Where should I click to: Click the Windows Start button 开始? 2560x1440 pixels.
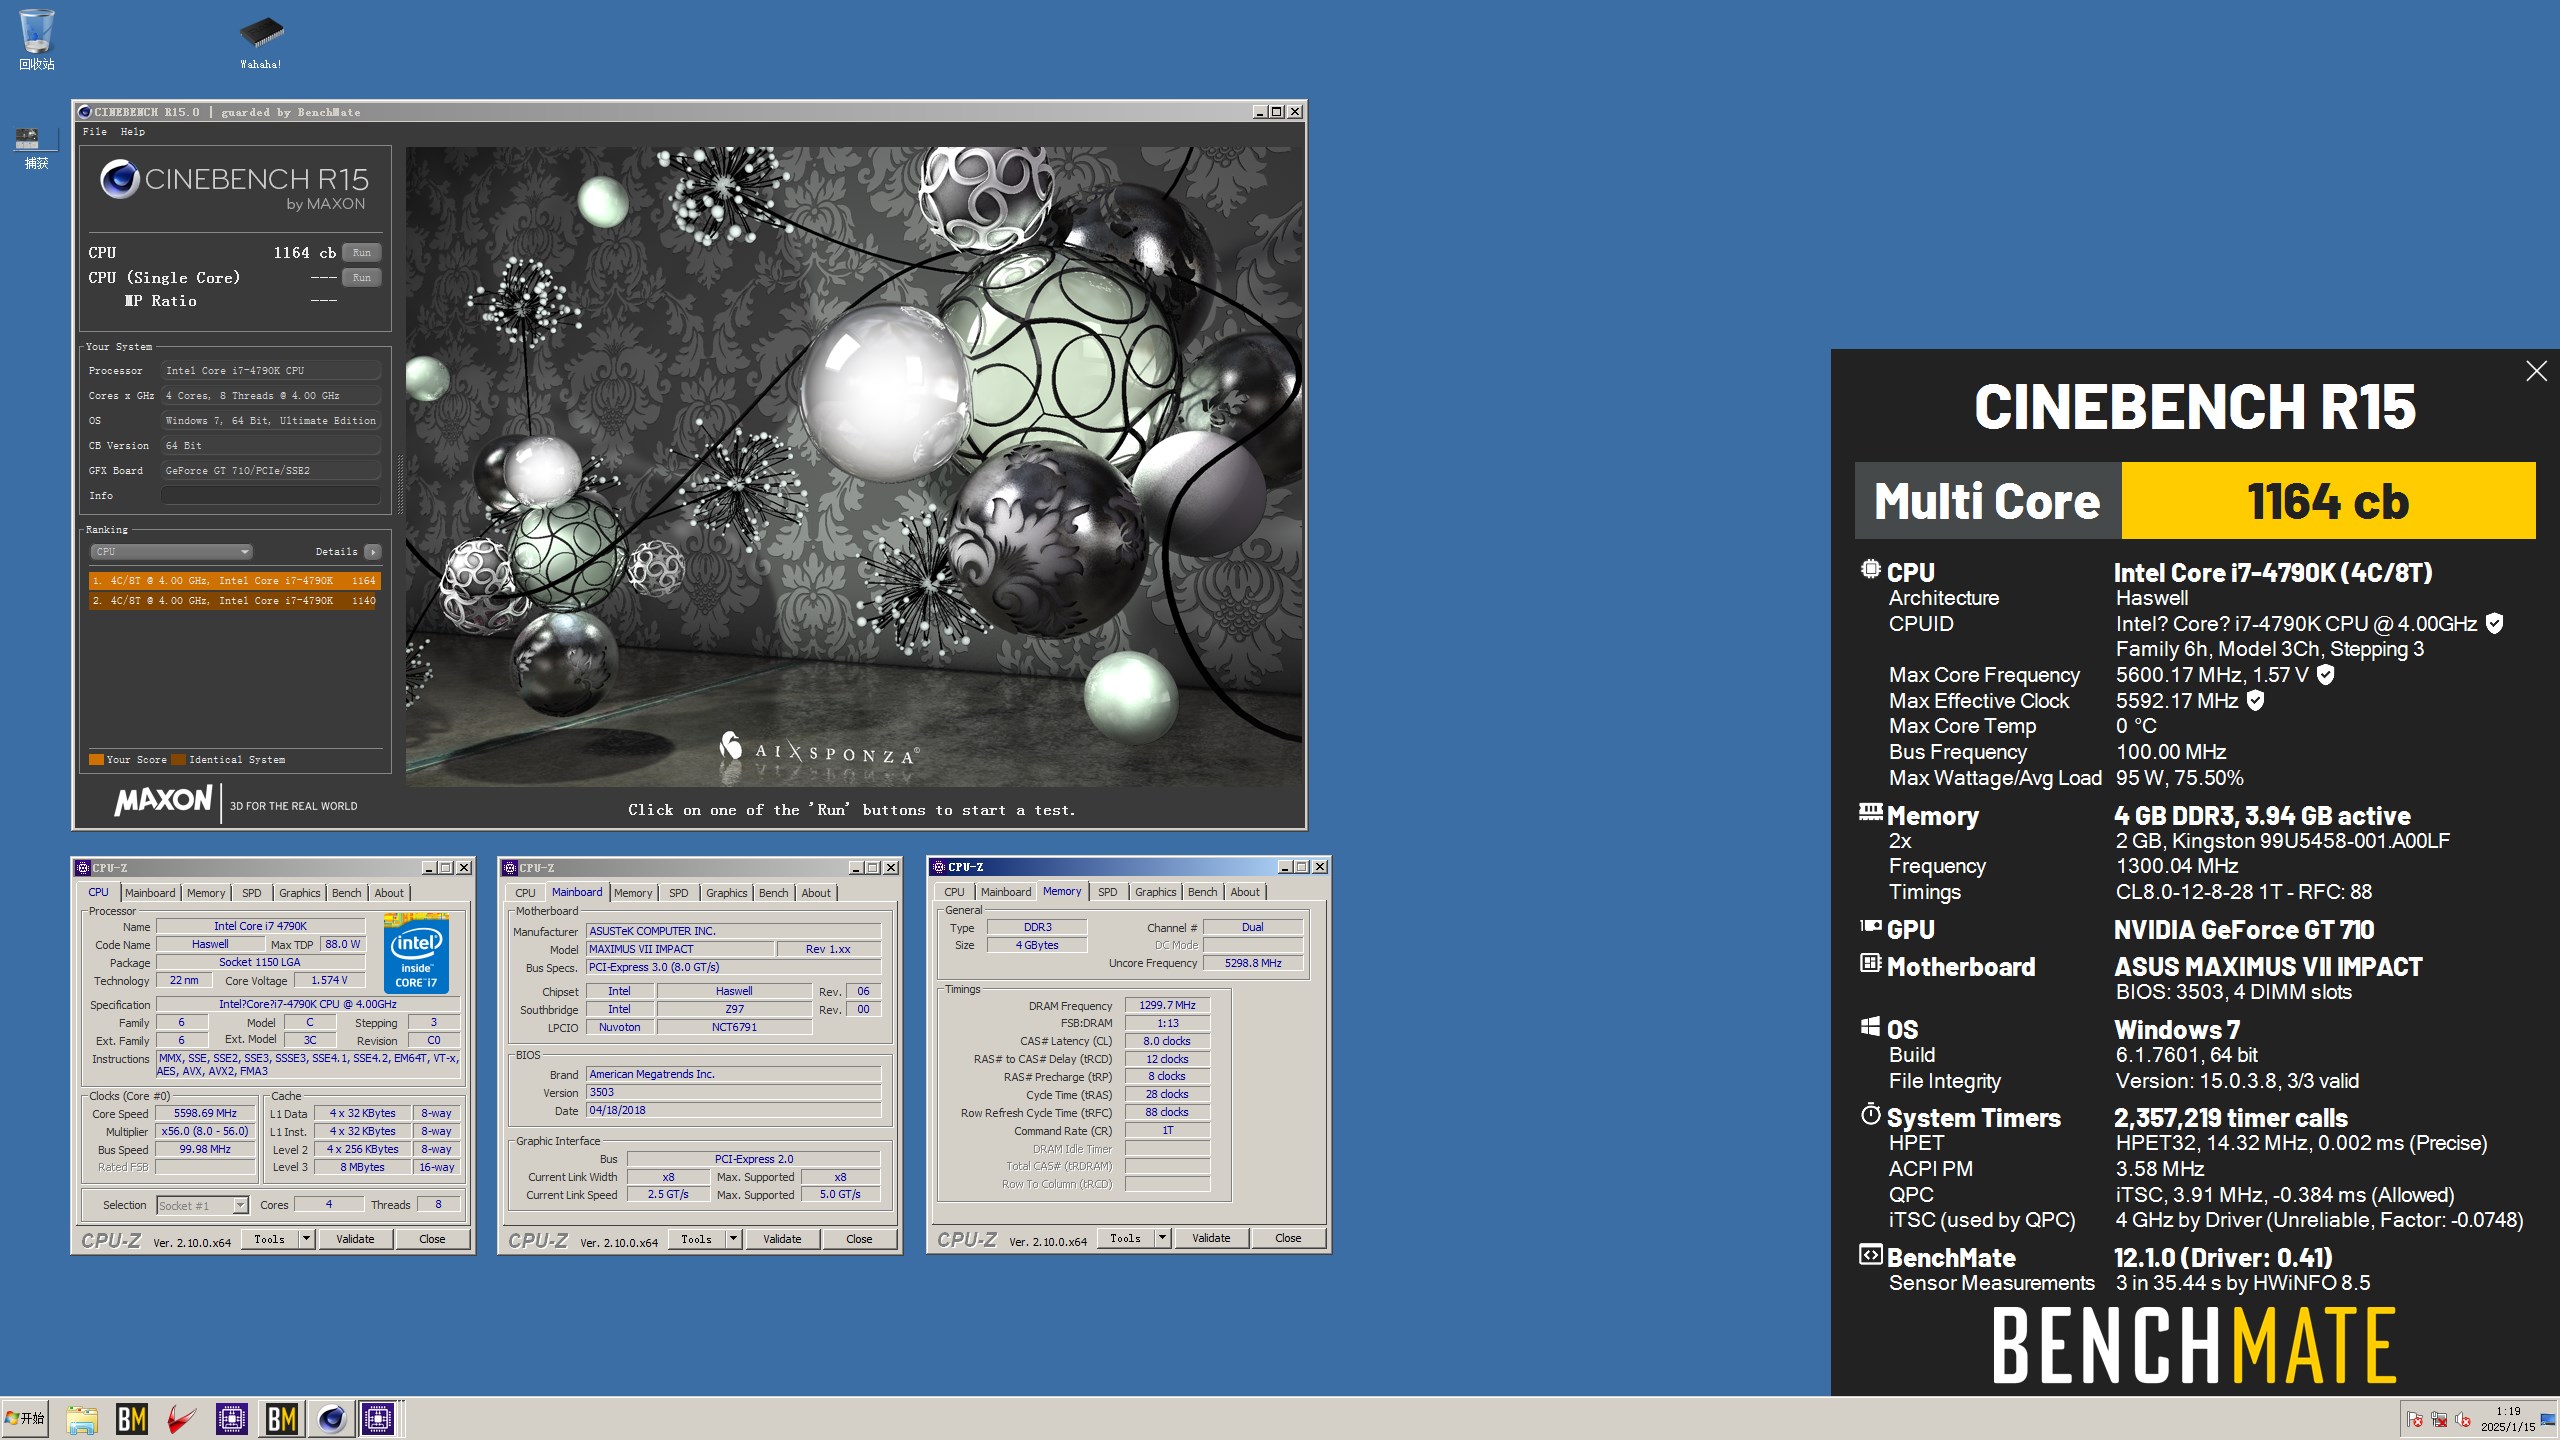coord(25,1418)
